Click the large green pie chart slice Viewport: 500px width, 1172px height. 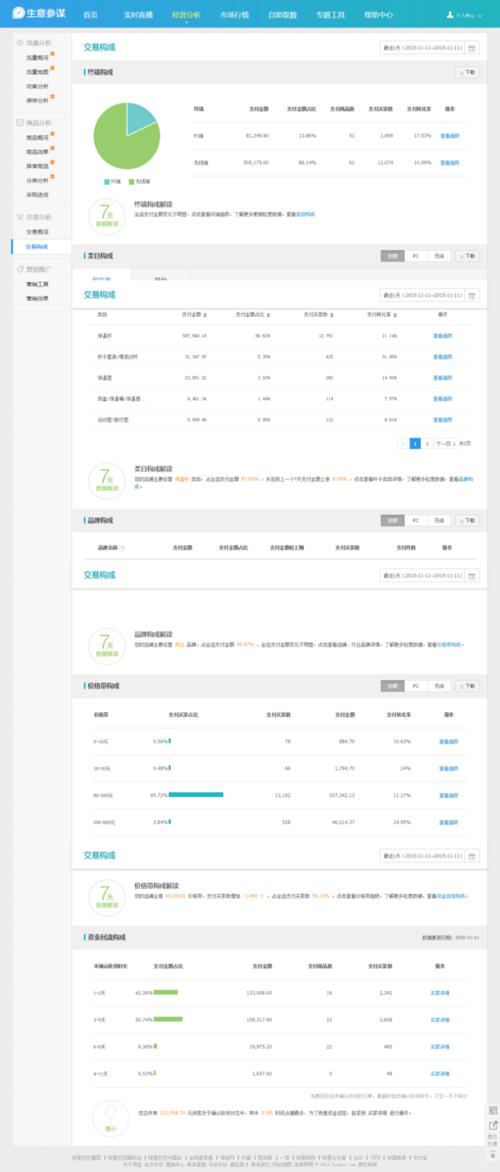click(x=118, y=146)
